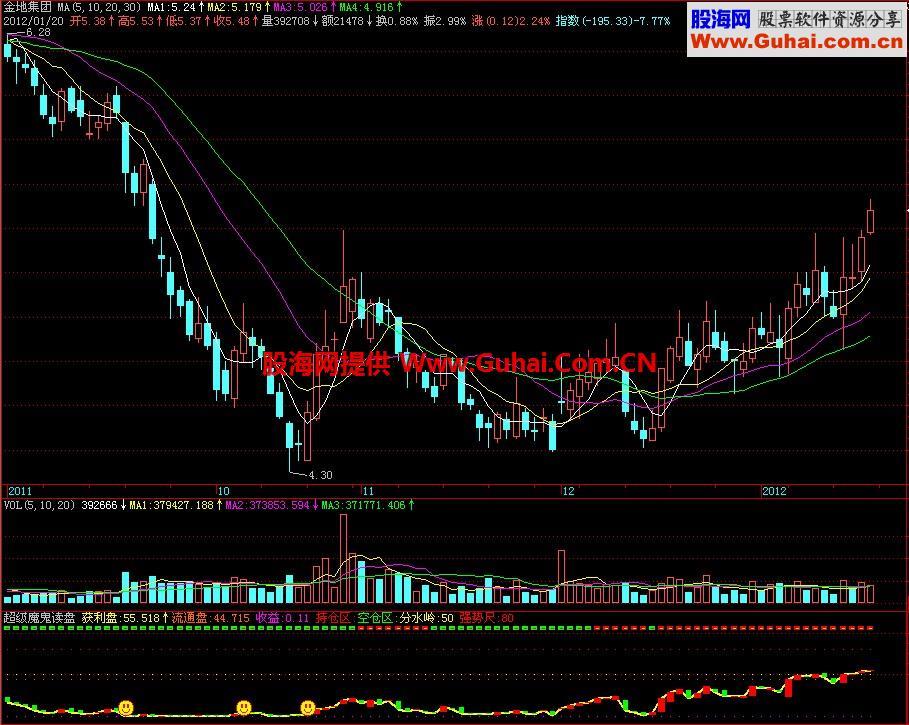This screenshot has width=909, height=725.
Task: Select the 2012 marker on the time axis
Action: tap(774, 492)
